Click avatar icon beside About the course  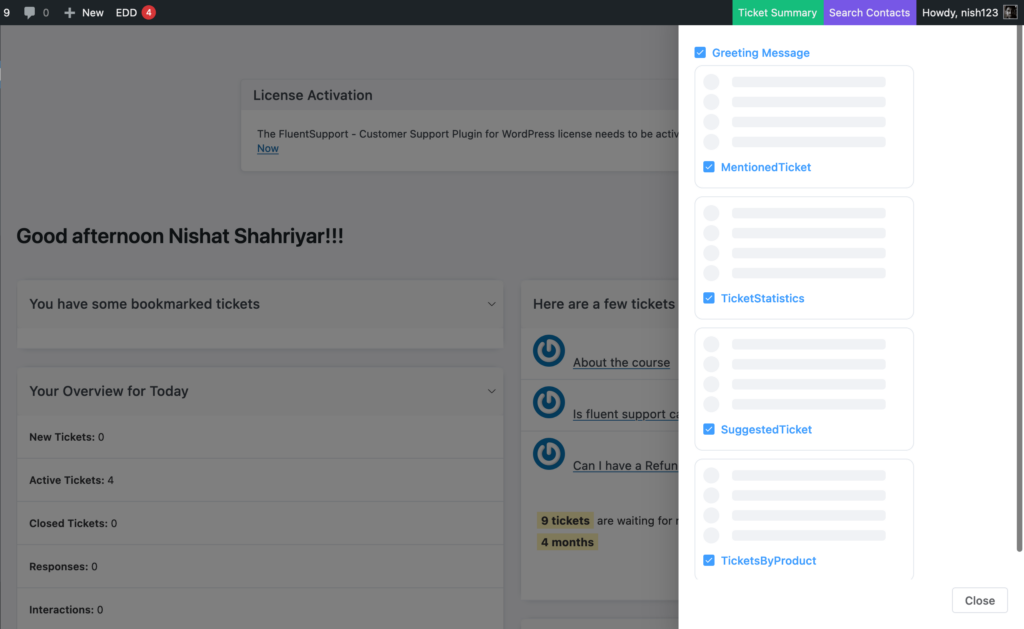[x=549, y=351]
